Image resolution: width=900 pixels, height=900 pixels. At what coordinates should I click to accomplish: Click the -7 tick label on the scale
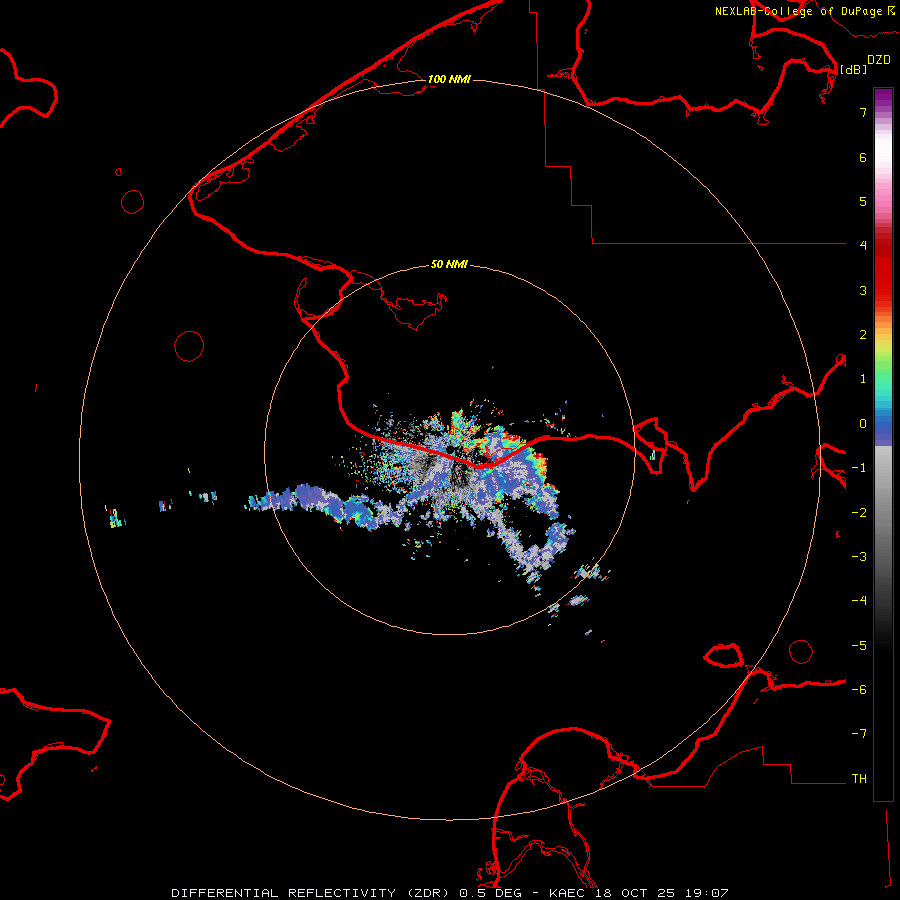pos(859,734)
